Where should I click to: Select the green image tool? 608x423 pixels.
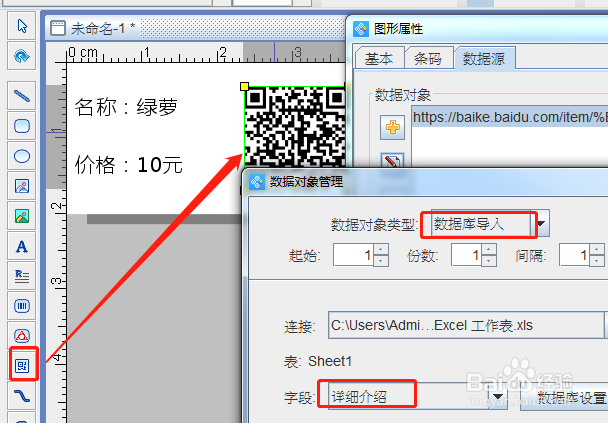22,216
